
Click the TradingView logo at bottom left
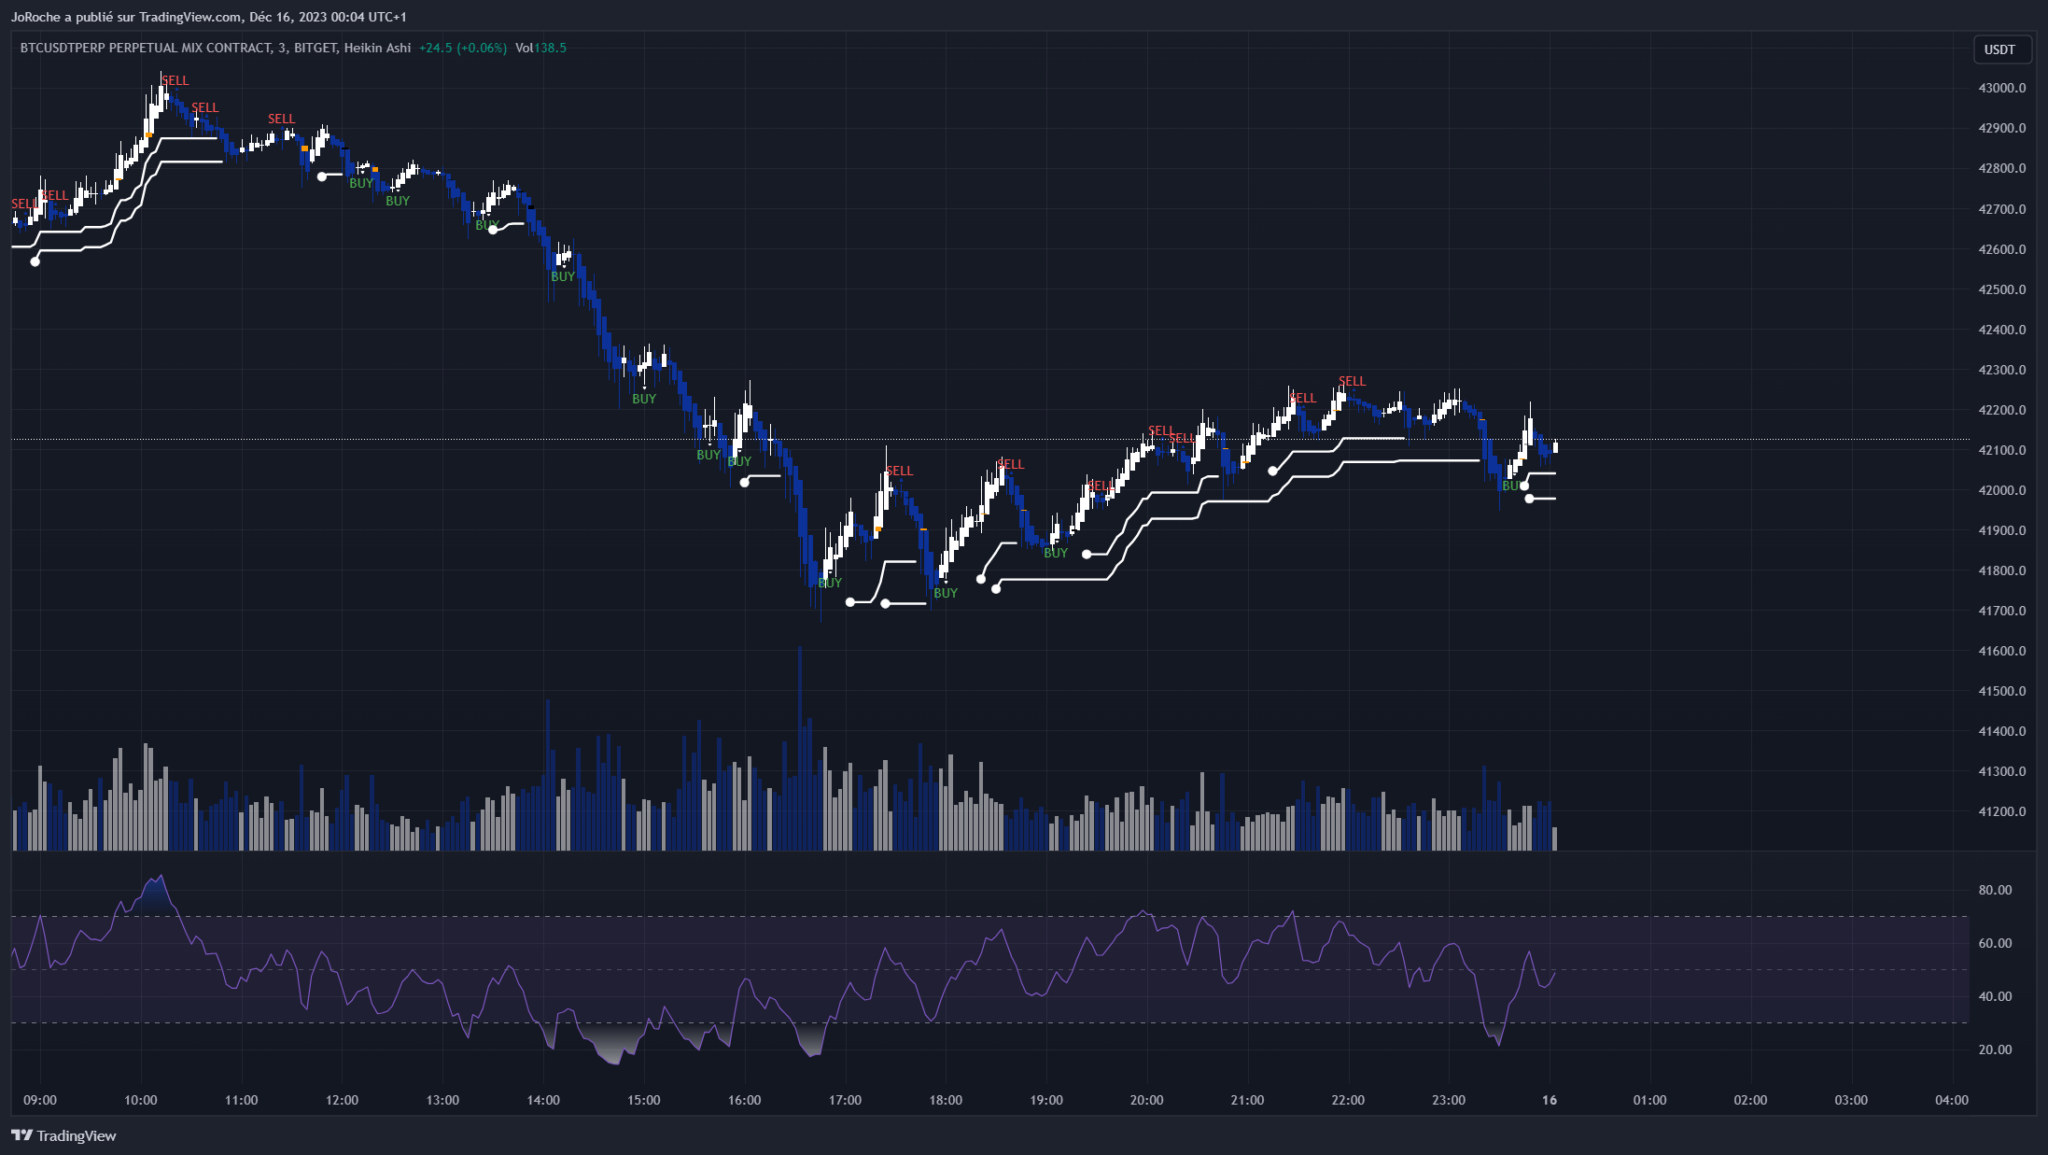(64, 1135)
